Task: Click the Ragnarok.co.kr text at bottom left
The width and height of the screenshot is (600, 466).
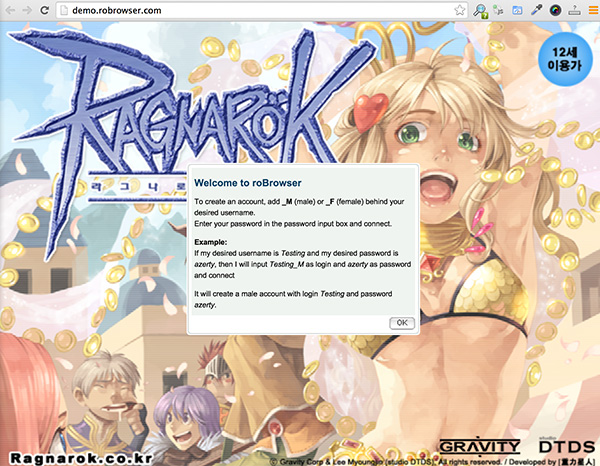Action: click(81, 458)
